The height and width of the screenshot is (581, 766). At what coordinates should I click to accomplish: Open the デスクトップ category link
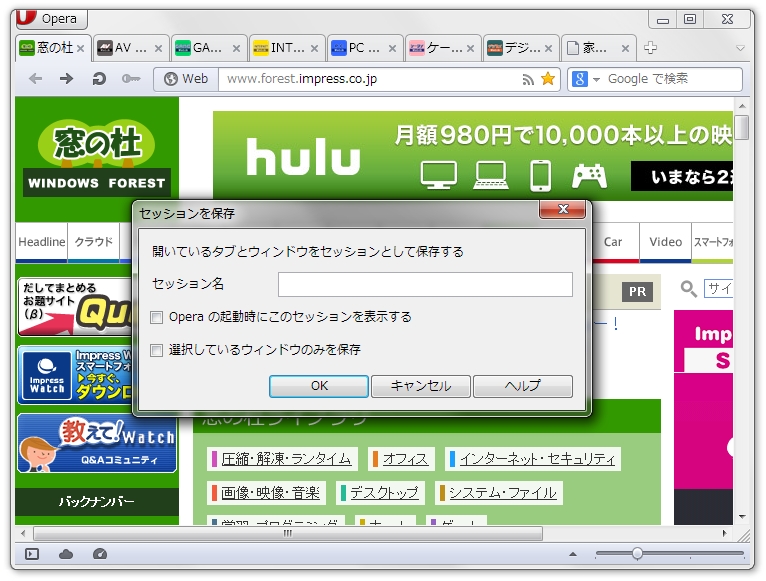pyautogui.click(x=384, y=493)
